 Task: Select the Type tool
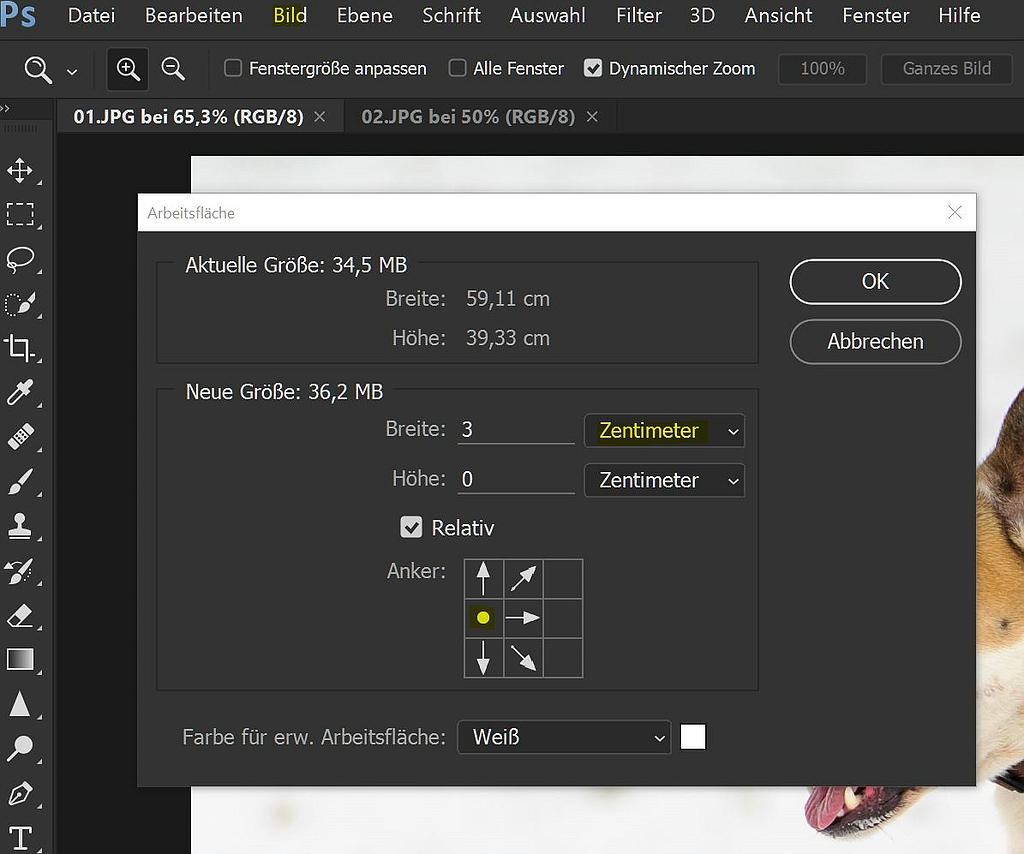pos(20,838)
